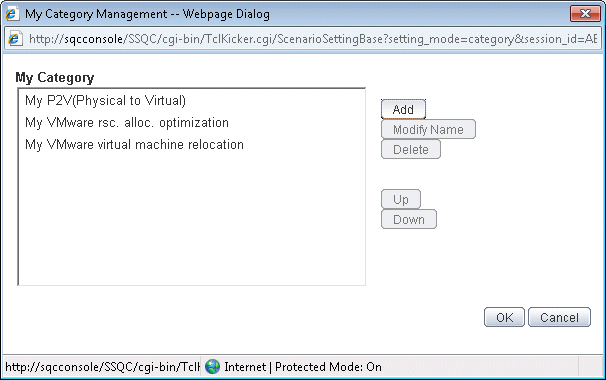The height and width of the screenshot is (380, 606).
Task: Click the page icon beside the URL
Action: tap(15, 39)
